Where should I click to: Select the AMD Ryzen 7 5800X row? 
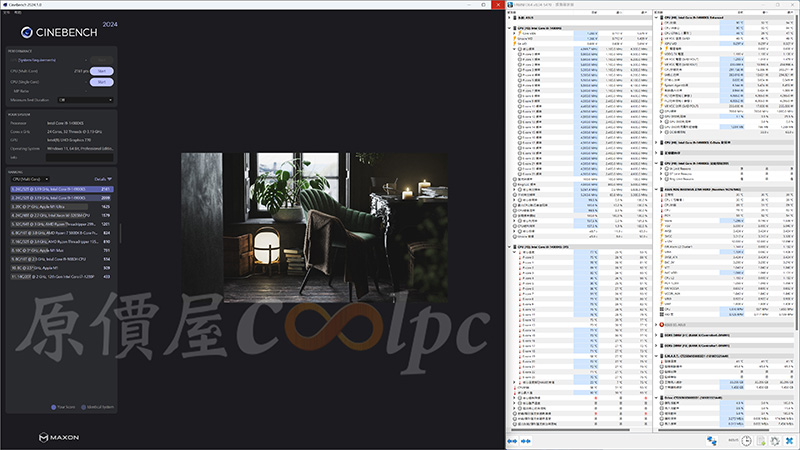61,233
